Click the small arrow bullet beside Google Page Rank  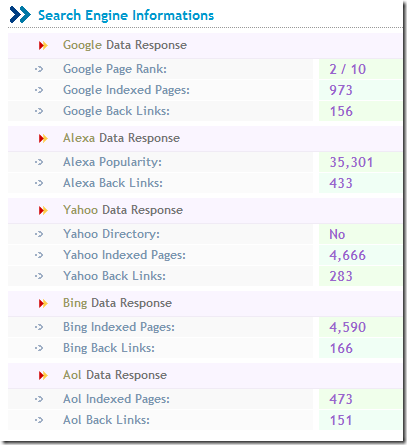click(39, 69)
